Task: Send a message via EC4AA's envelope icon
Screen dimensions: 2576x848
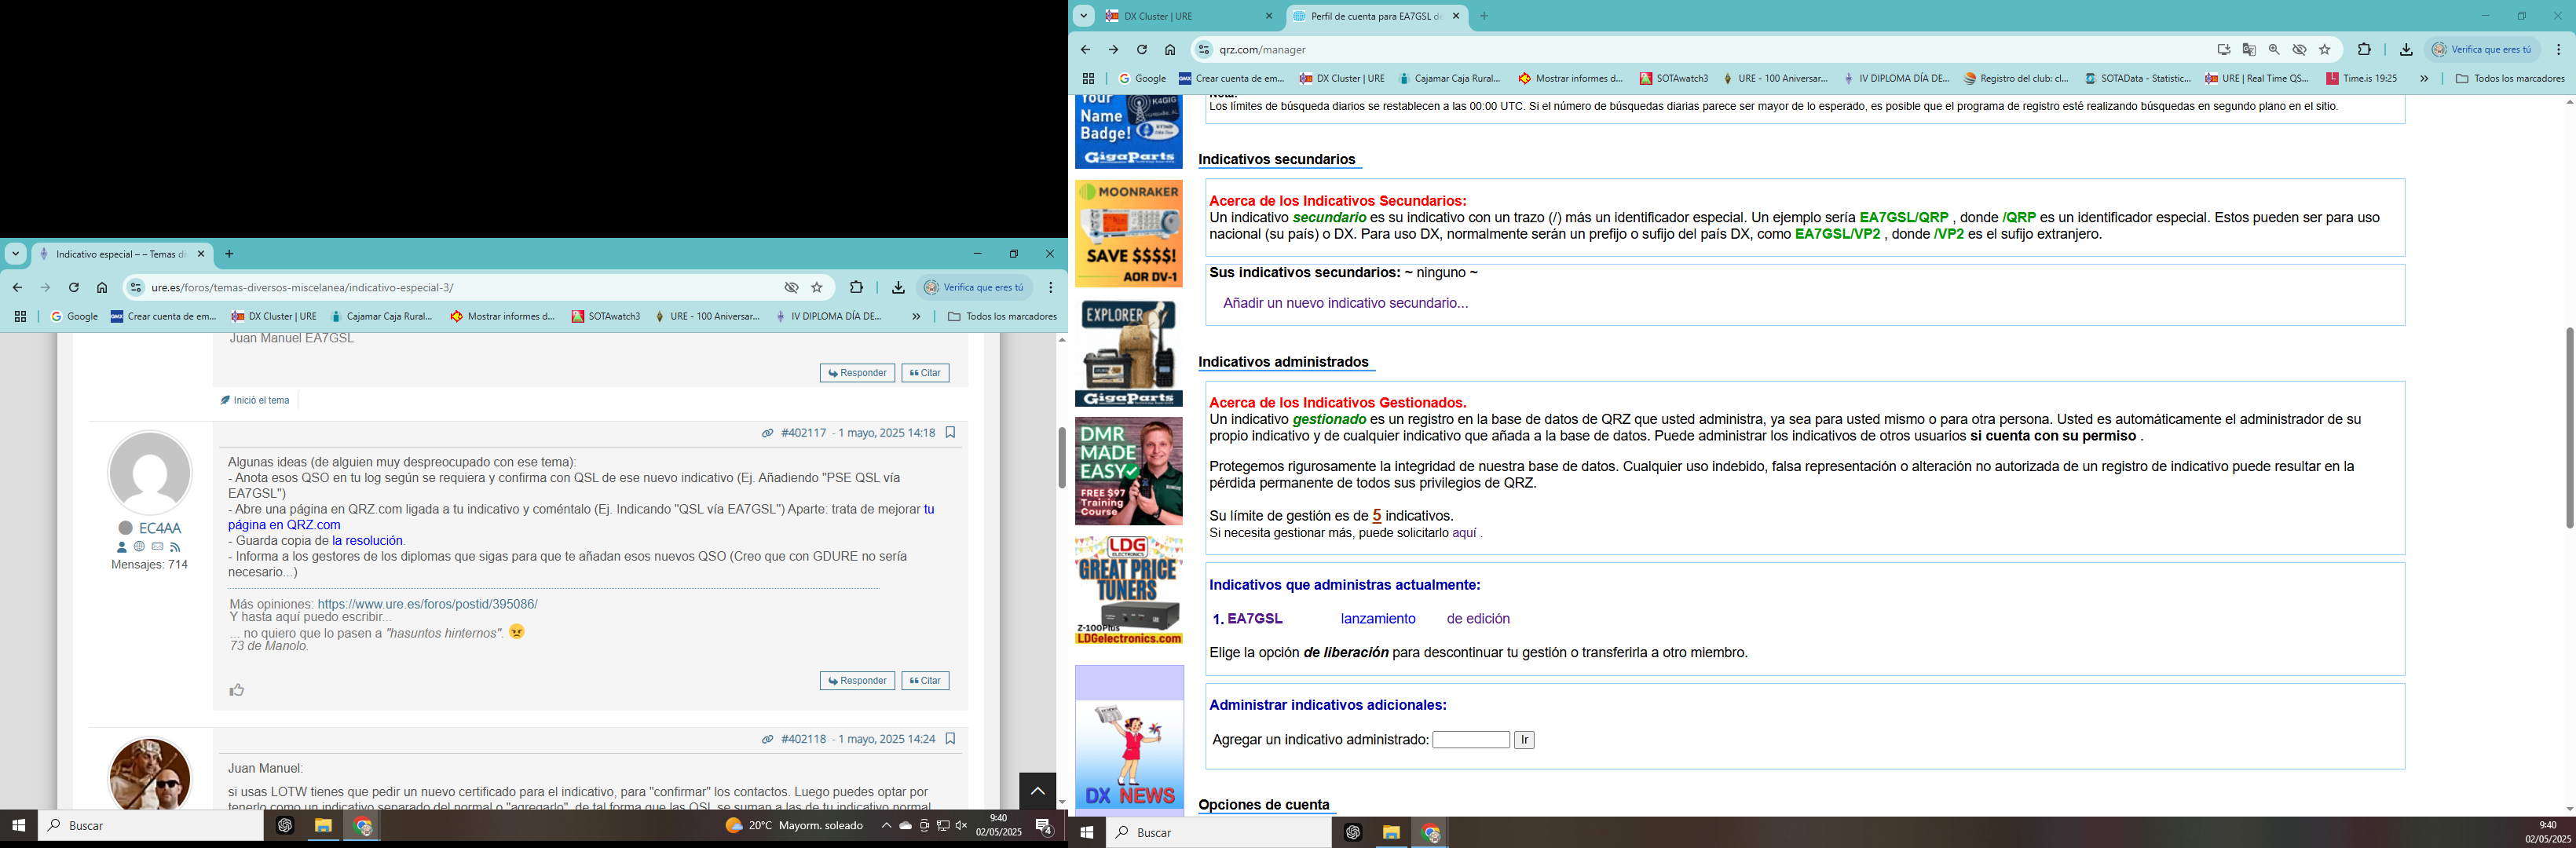Action: click(x=158, y=547)
